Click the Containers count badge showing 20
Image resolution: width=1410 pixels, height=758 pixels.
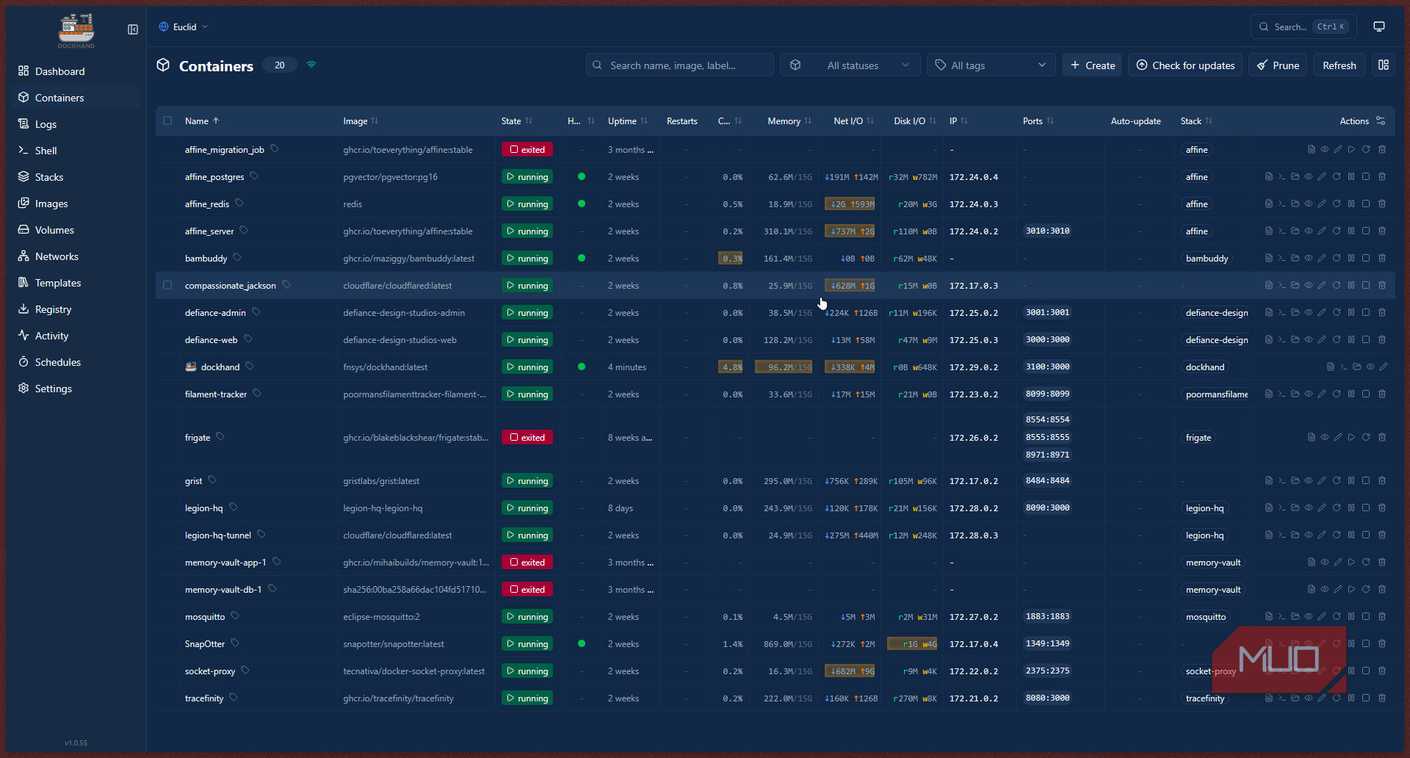click(280, 65)
